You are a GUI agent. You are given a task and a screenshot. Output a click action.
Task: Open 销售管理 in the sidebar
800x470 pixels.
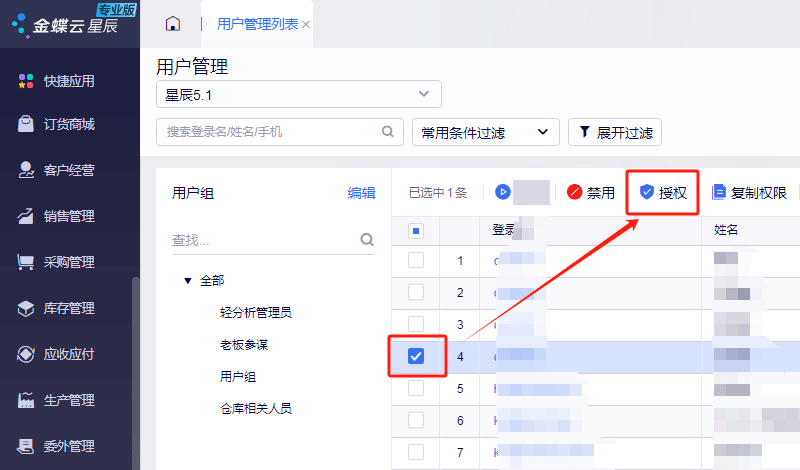(69, 216)
